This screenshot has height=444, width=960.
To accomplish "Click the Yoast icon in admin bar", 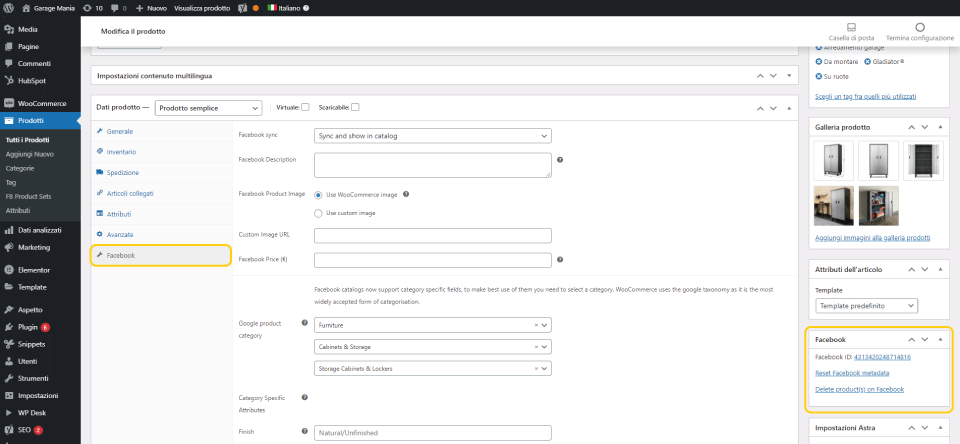I will (242, 9).
